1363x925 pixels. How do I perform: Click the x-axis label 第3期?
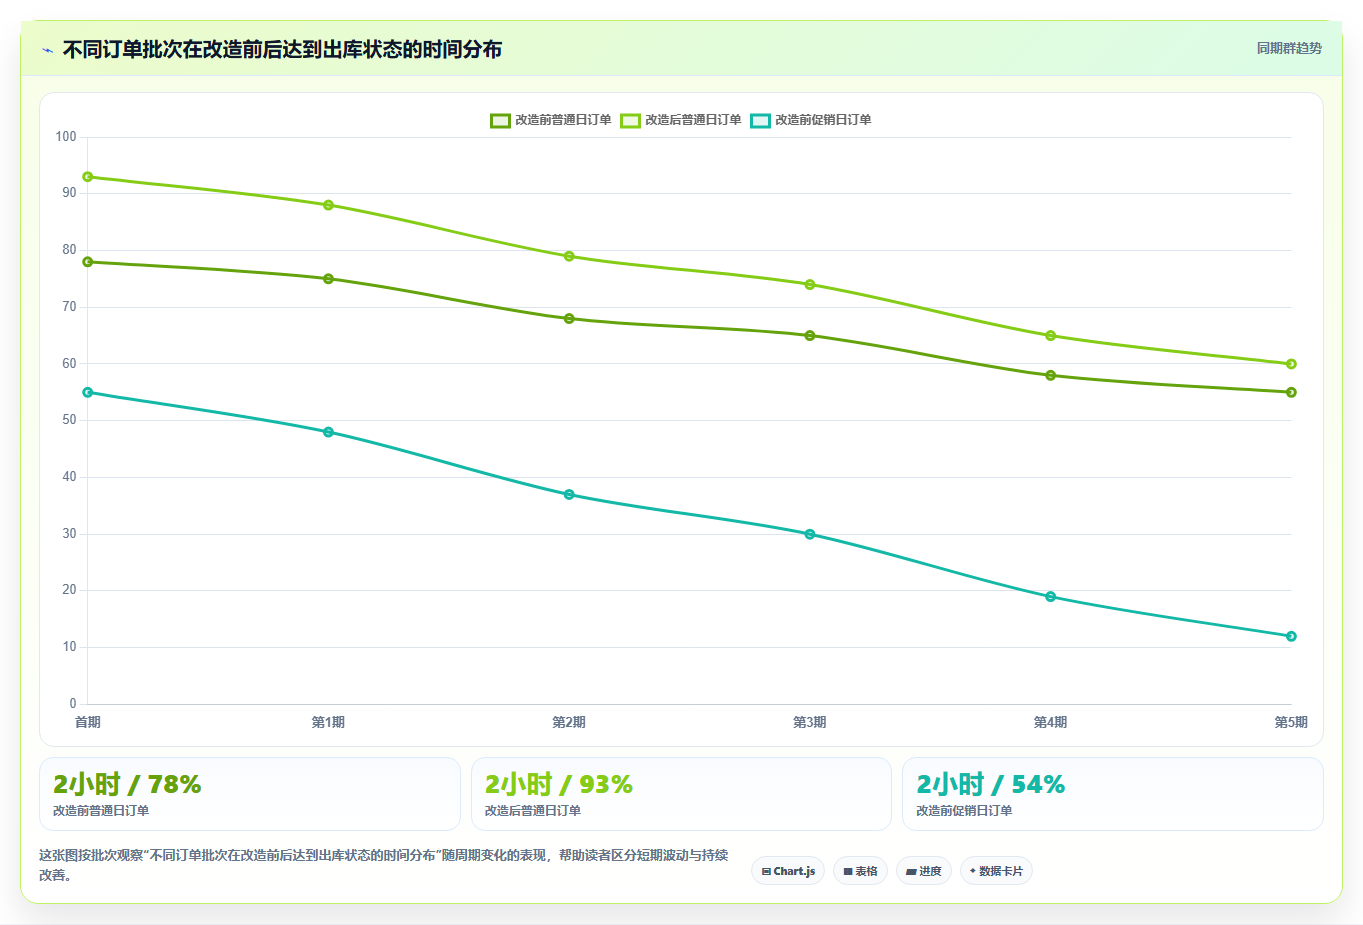(x=810, y=722)
